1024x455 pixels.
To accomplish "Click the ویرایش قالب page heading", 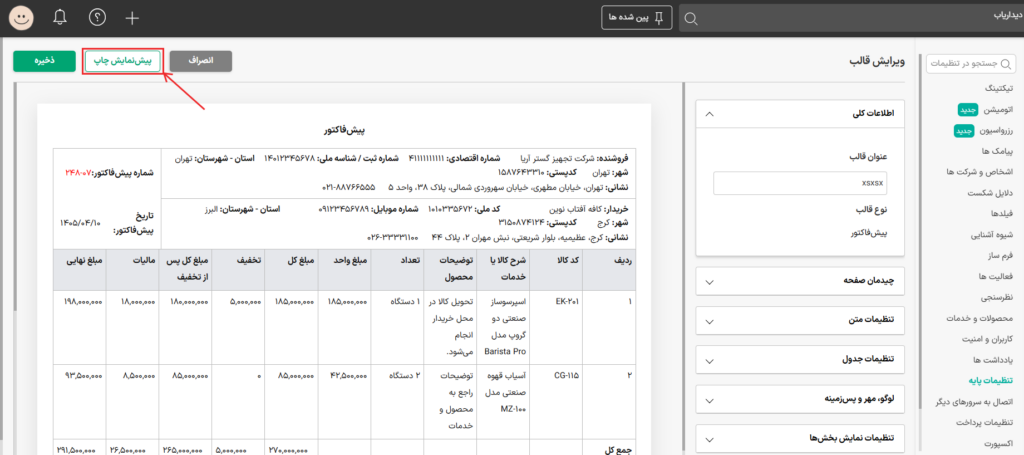I will point(876,61).
